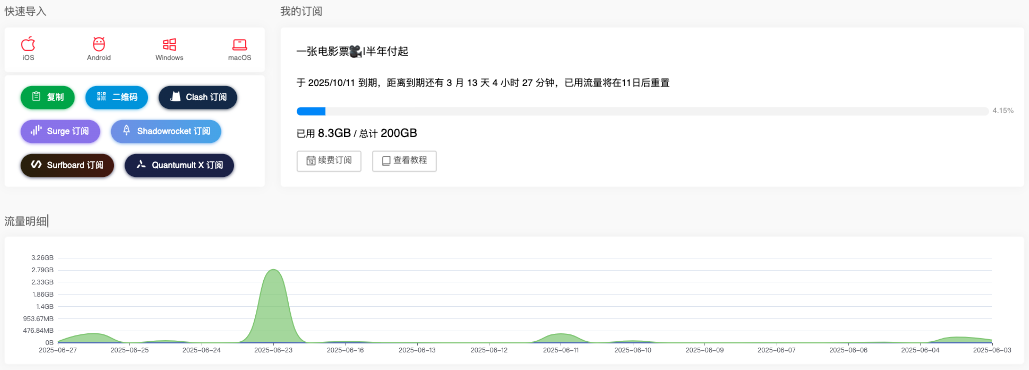Click the Shadowrocket 订阅 button
This screenshot has height=370, width=1029.
pyautogui.click(x=166, y=131)
